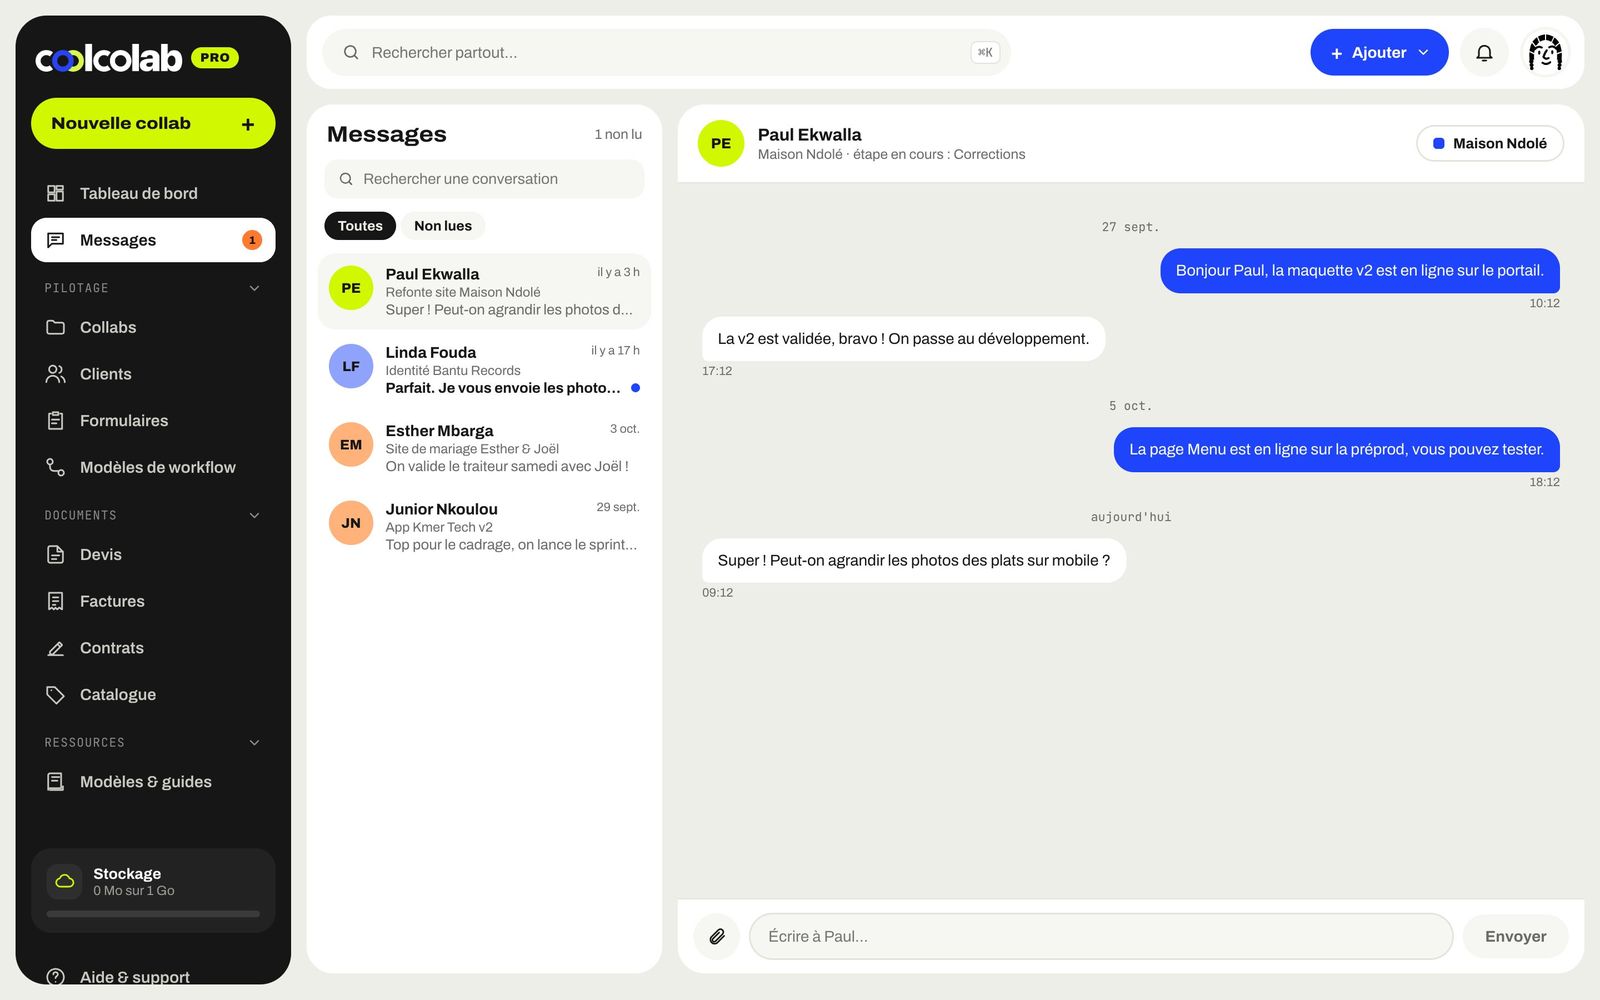Click the La page Menu message bubble
The image size is (1600, 1000).
(1336, 450)
